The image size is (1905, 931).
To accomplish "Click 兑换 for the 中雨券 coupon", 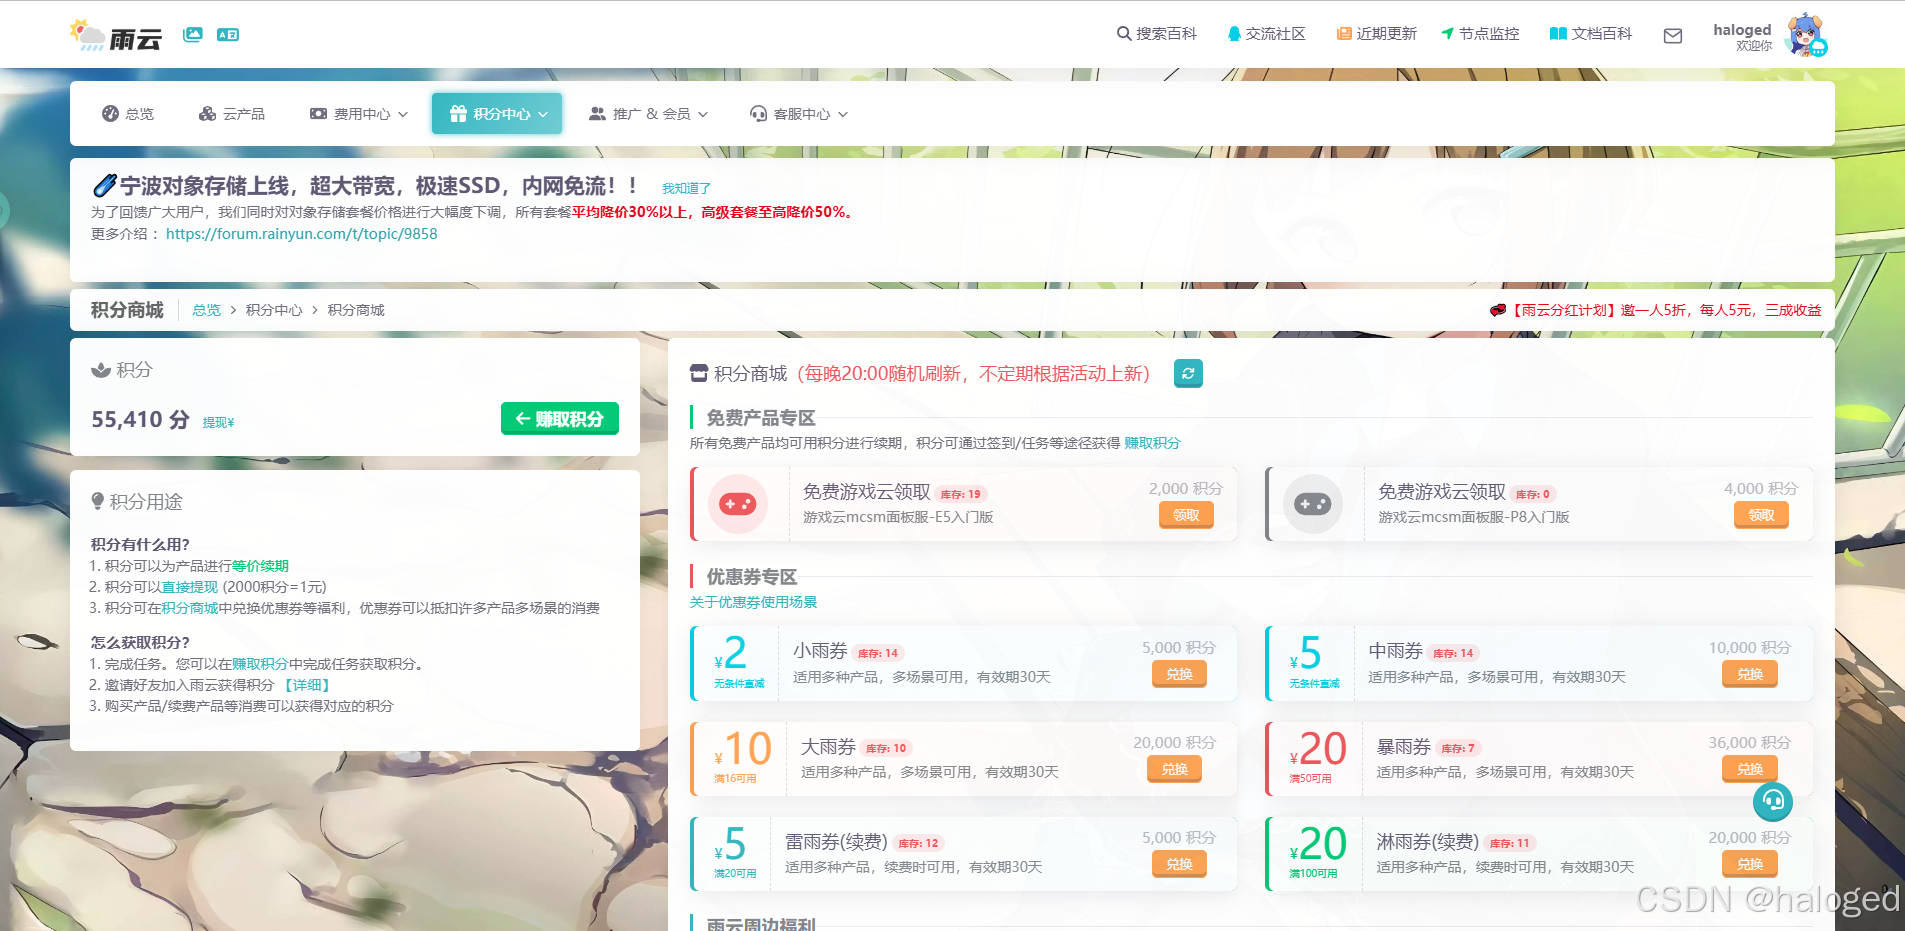I will [x=1750, y=674].
